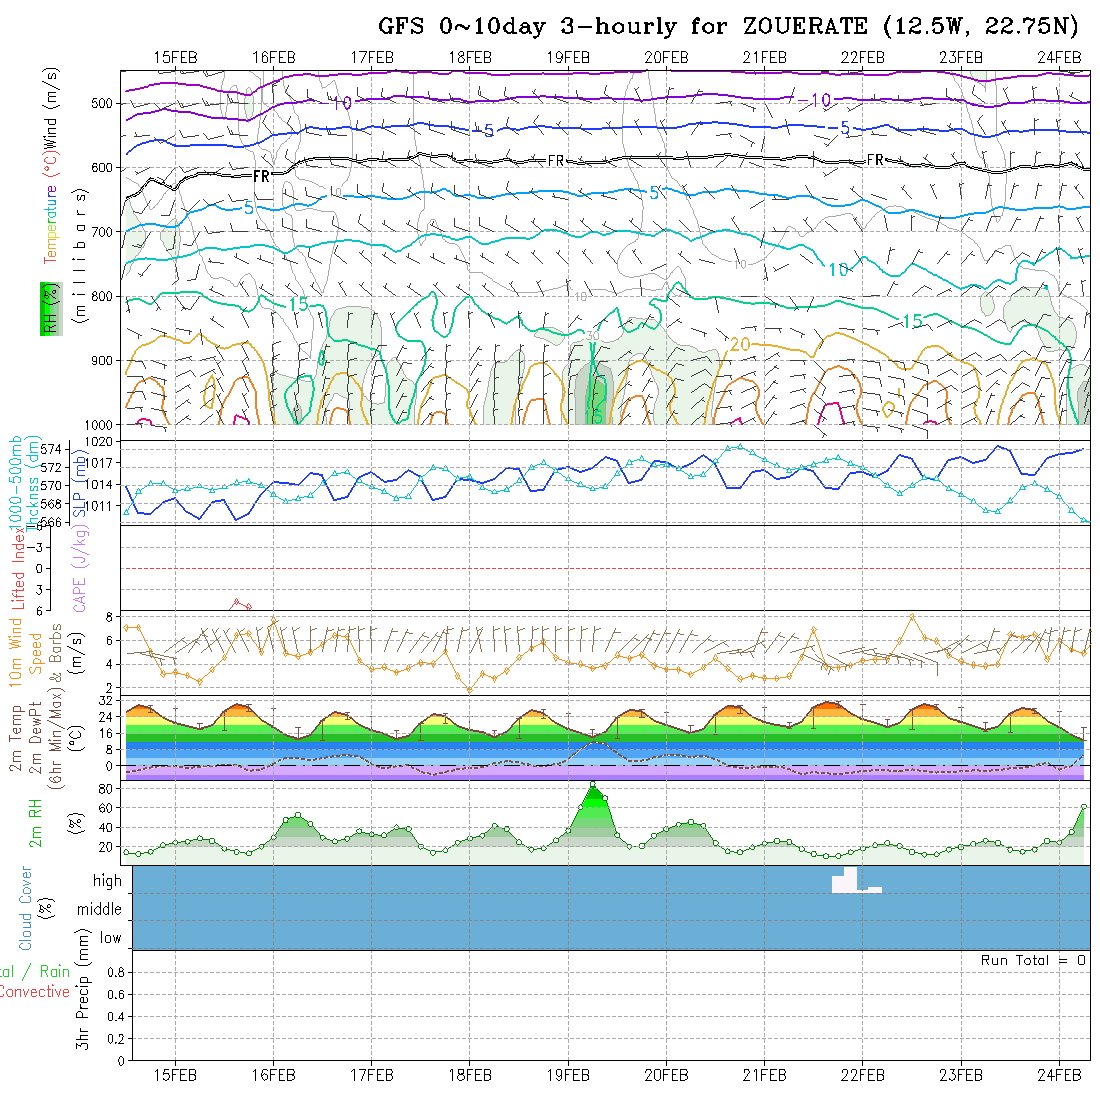
Task: Click the 2m RH peak on 19FEB
Action: tap(593, 786)
